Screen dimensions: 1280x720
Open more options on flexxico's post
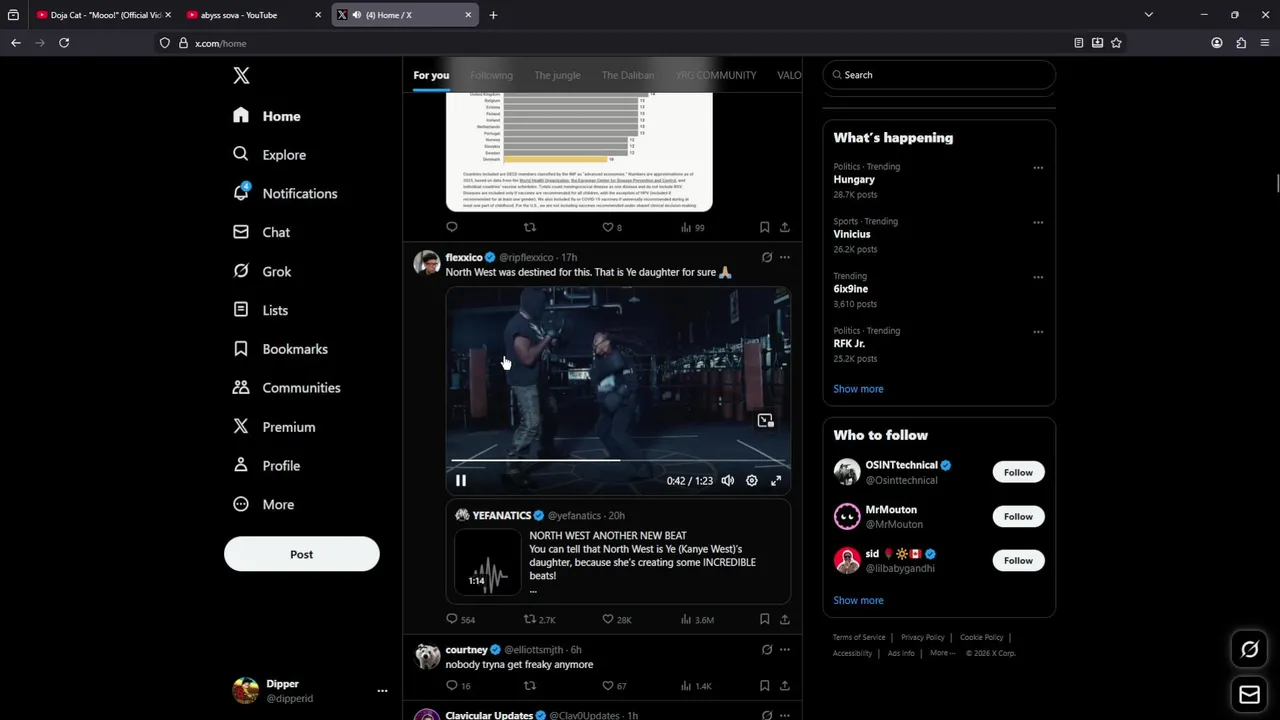pyautogui.click(x=784, y=258)
